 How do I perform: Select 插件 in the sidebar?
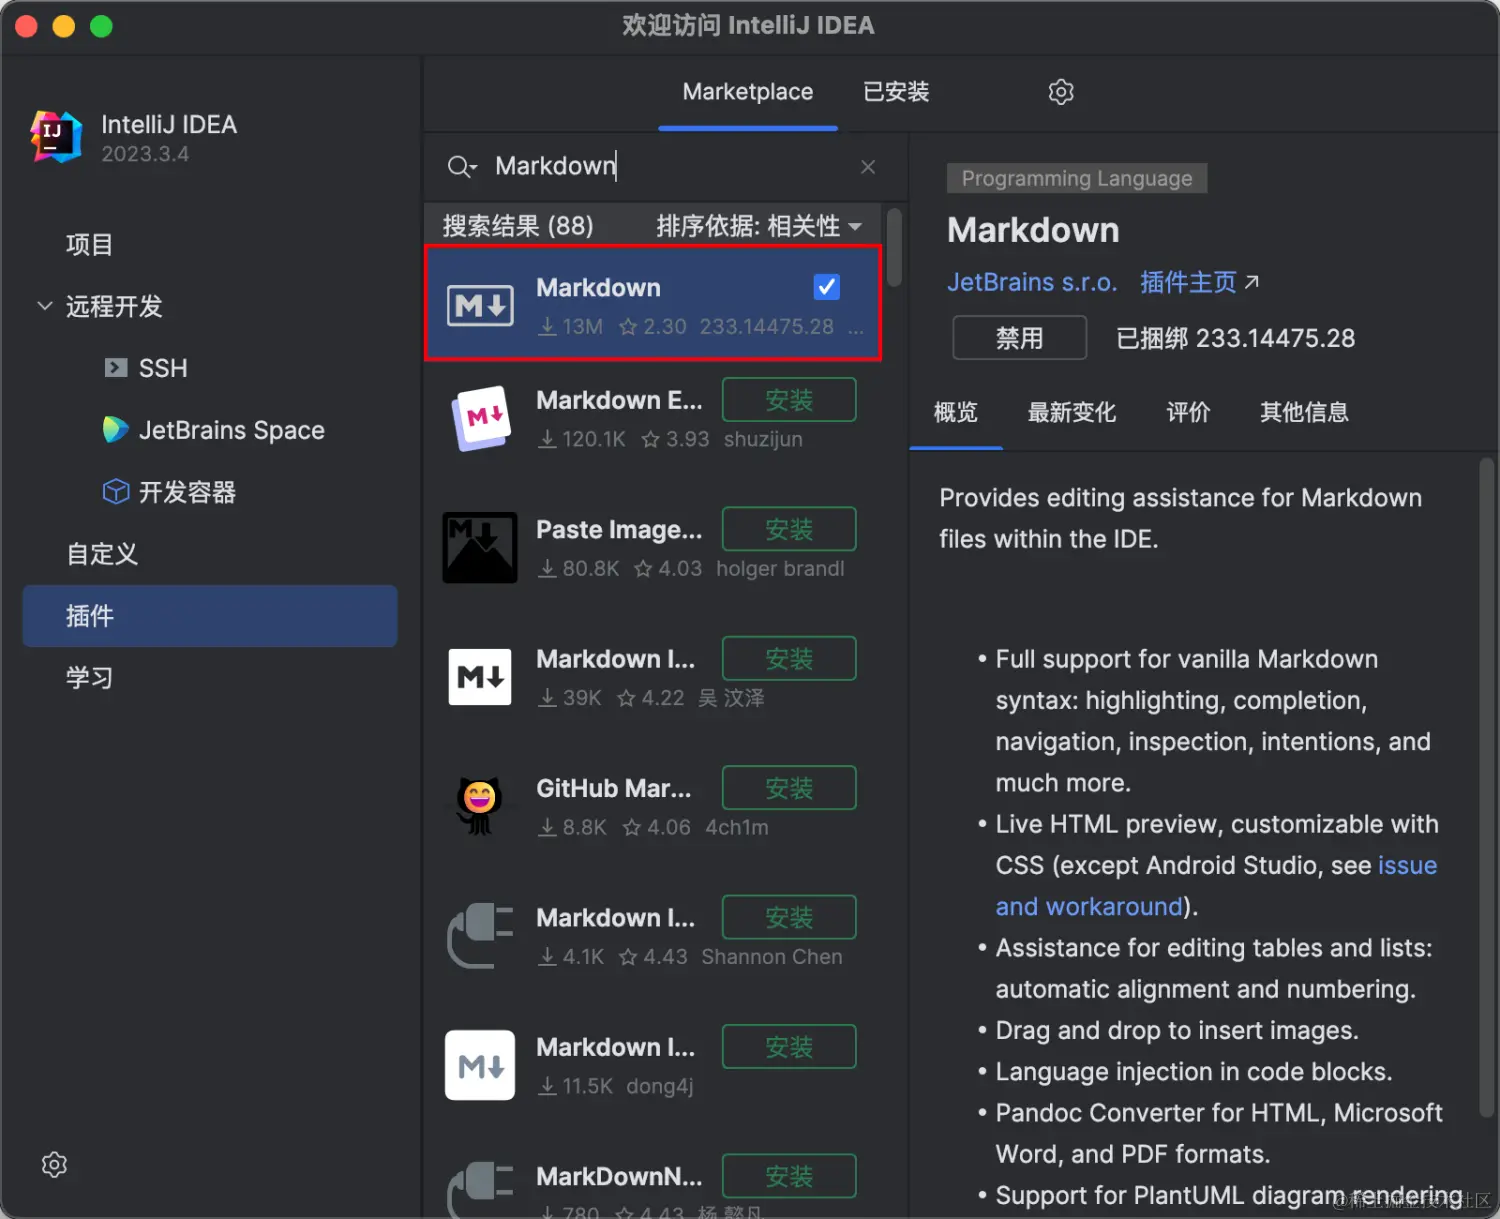(210, 616)
